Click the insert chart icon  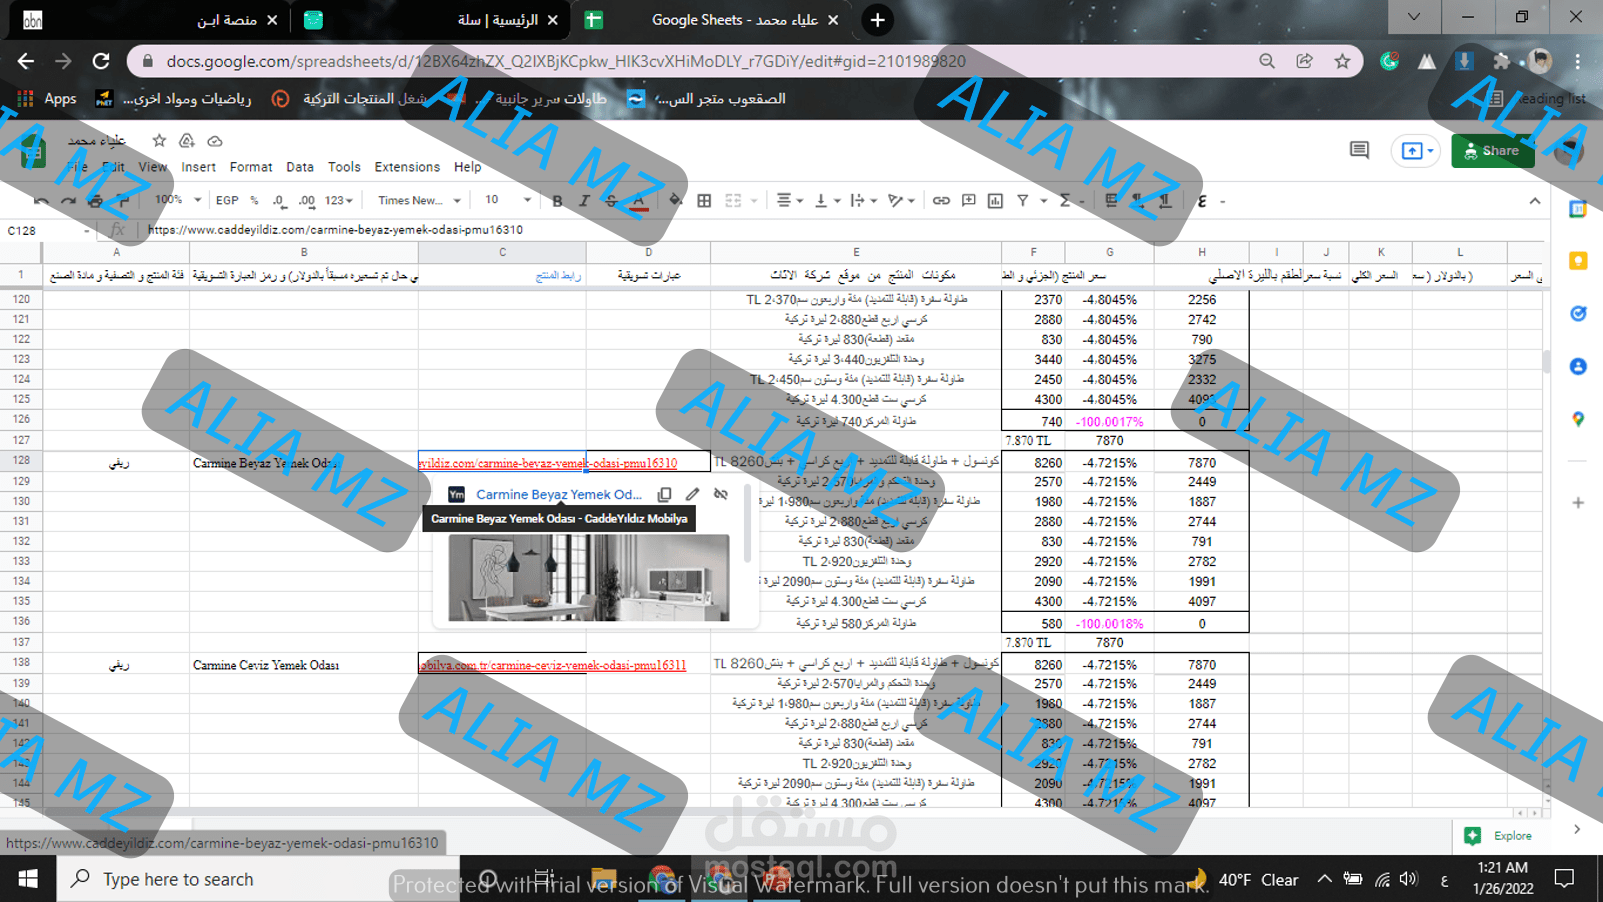[x=995, y=201]
